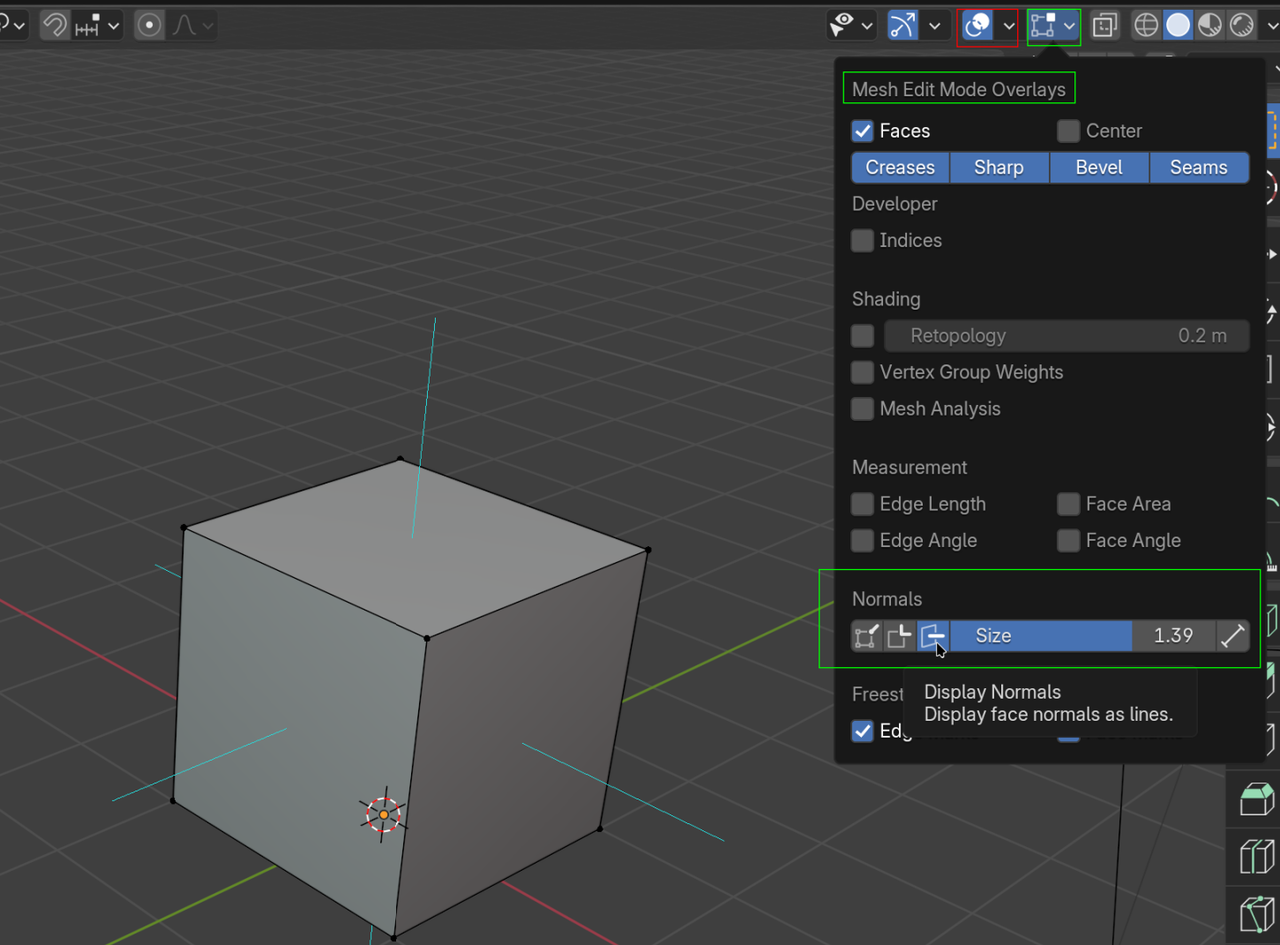Enable Edge Length measurement checkbox
This screenshot has height=945, width=1280.
[862, 504]
